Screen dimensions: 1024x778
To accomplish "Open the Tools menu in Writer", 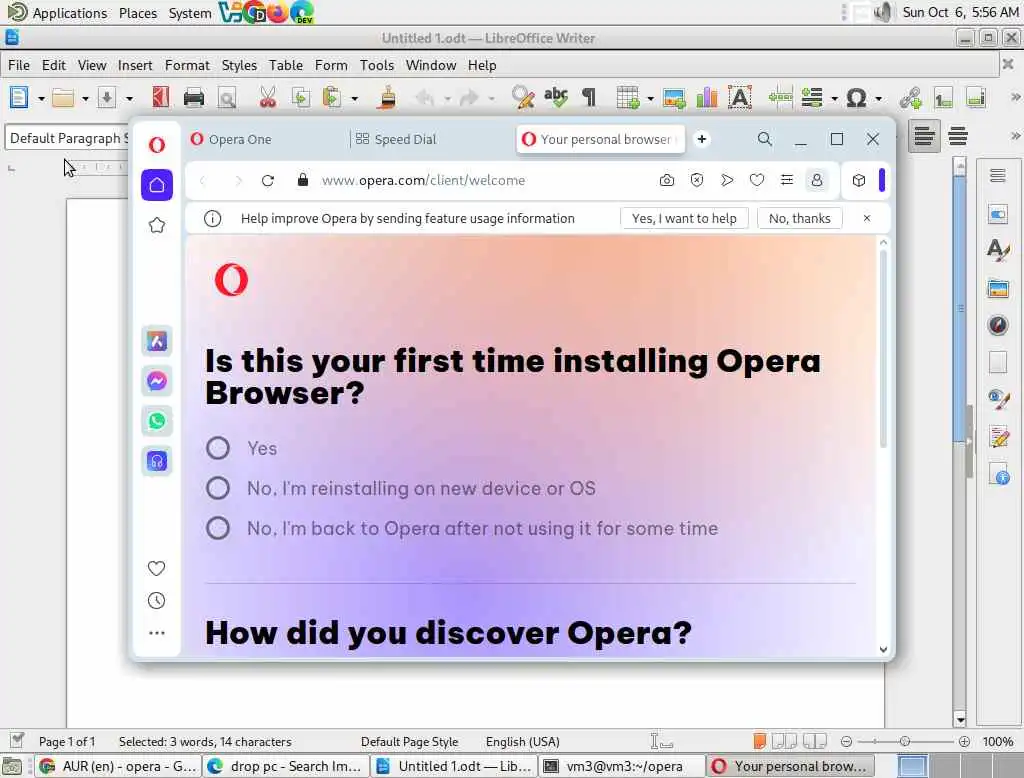I will [x=377, y=65].
